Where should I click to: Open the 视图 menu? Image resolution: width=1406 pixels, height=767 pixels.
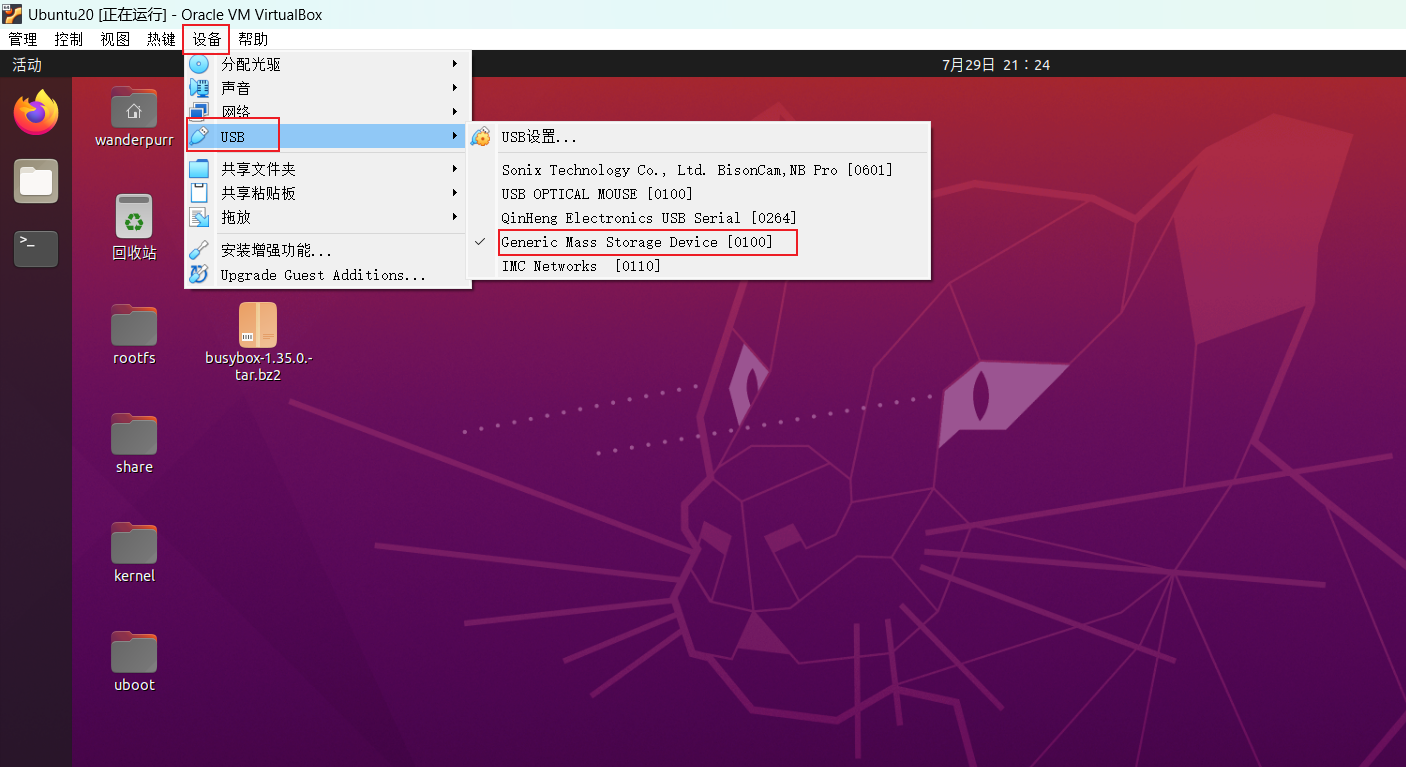pyautogui.click(x=115, y=39)
